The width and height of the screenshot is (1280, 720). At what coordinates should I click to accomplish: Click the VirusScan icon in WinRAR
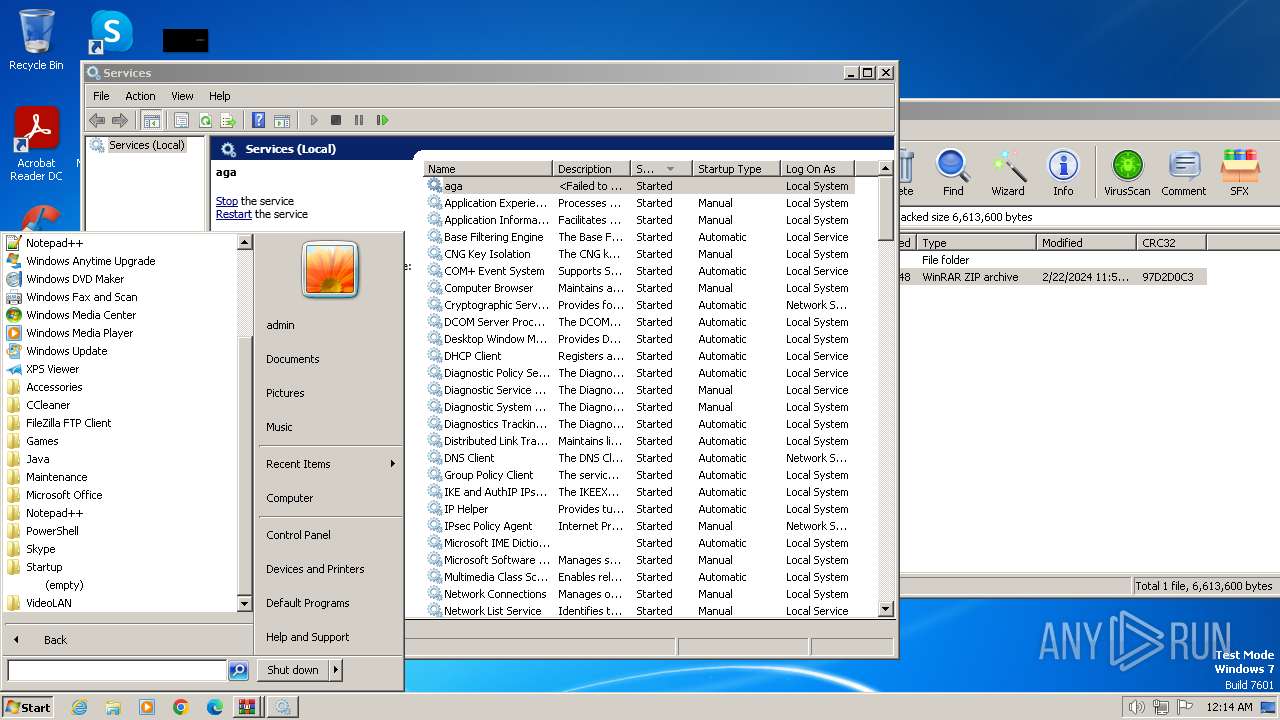(x=1127, y=173)
